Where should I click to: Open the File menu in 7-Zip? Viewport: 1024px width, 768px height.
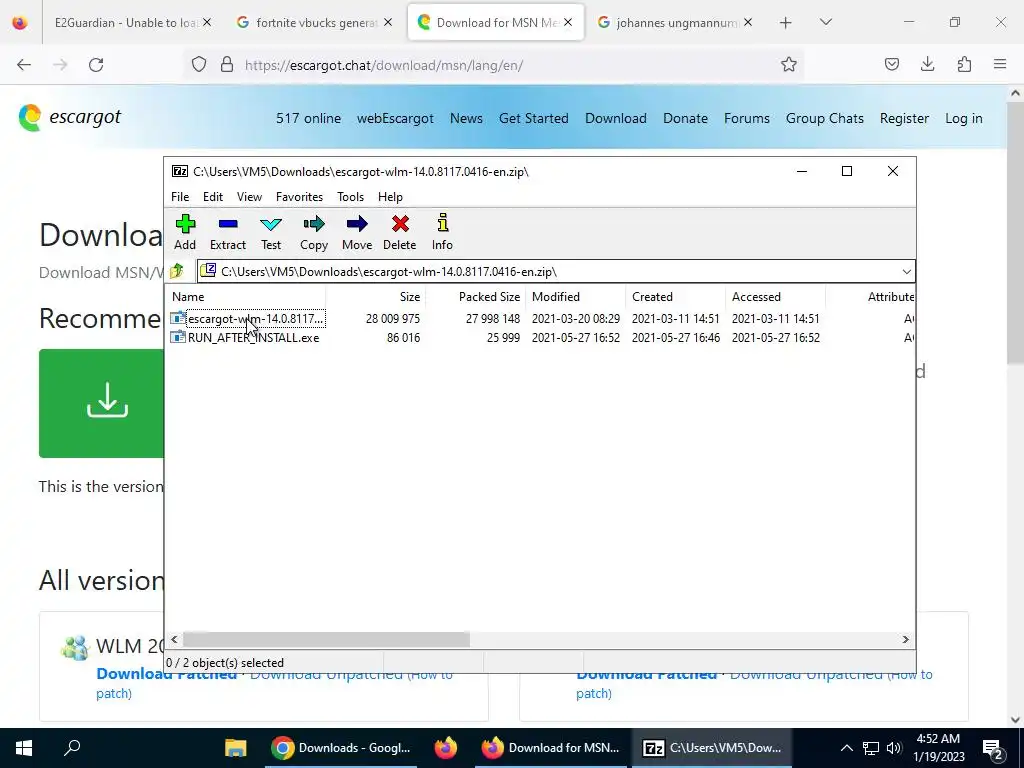pos(180,197)
